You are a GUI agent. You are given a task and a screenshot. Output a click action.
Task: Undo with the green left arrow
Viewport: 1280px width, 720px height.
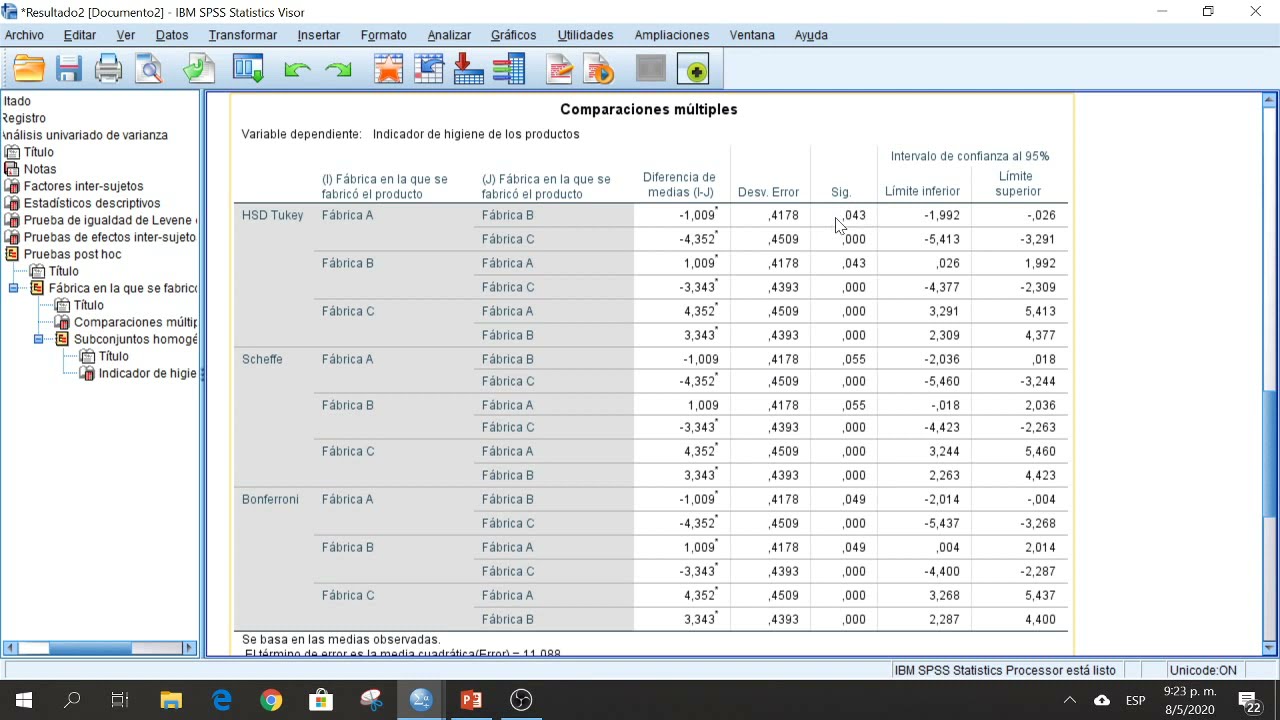click(297, 70)
